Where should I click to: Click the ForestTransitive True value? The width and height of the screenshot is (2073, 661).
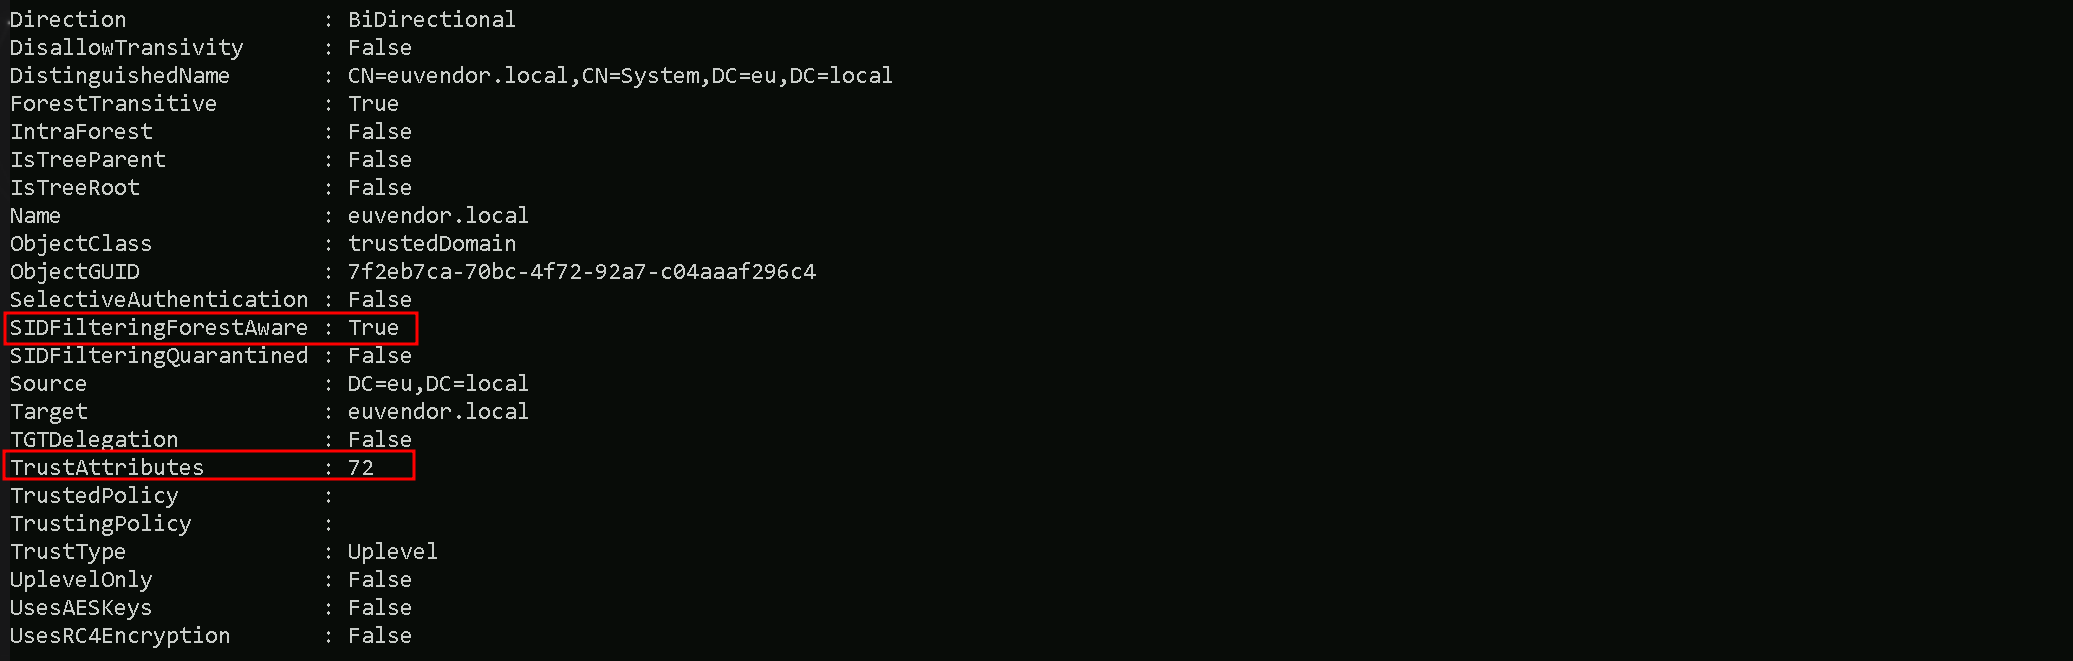coord(373,104)
